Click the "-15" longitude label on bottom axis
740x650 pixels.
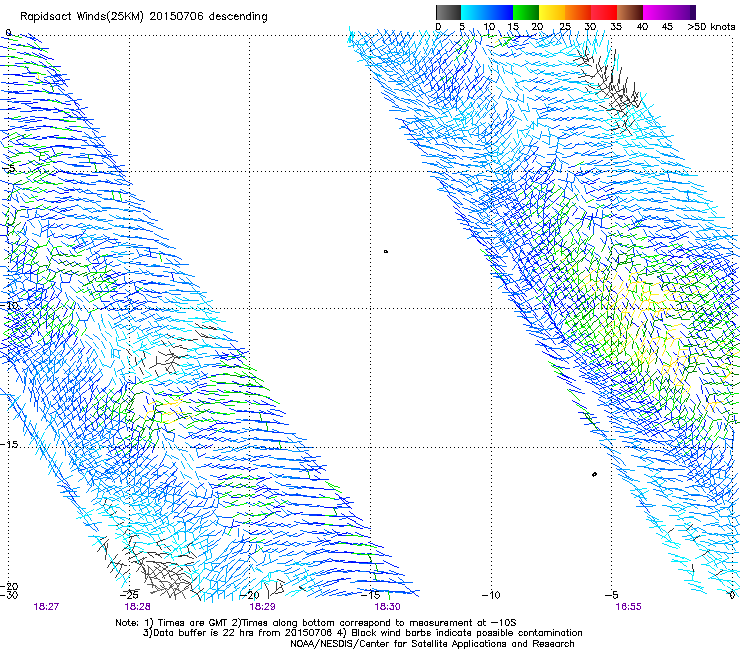[370, 595]
